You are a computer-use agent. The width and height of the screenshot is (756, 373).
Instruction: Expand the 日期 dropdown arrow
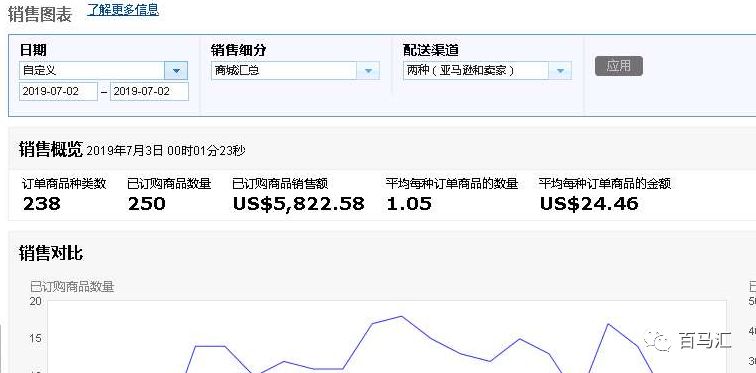(x=176, y=71)
